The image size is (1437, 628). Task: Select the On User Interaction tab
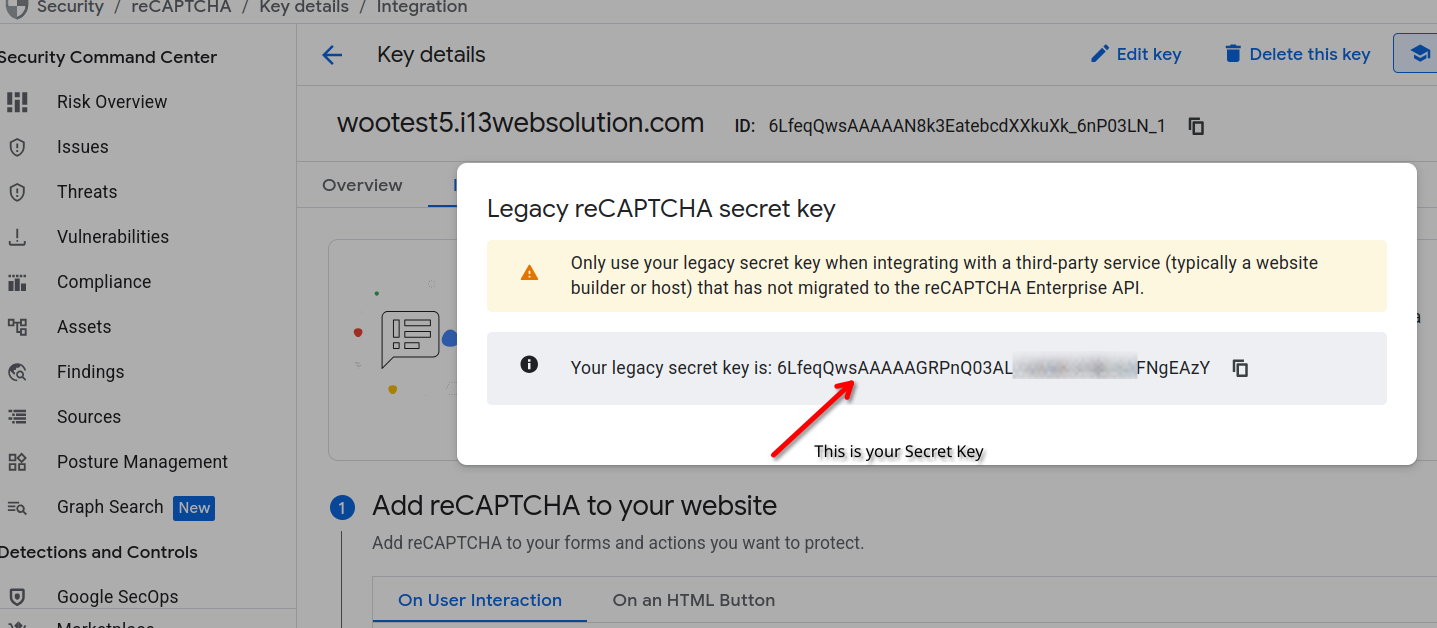coord(480,600)
